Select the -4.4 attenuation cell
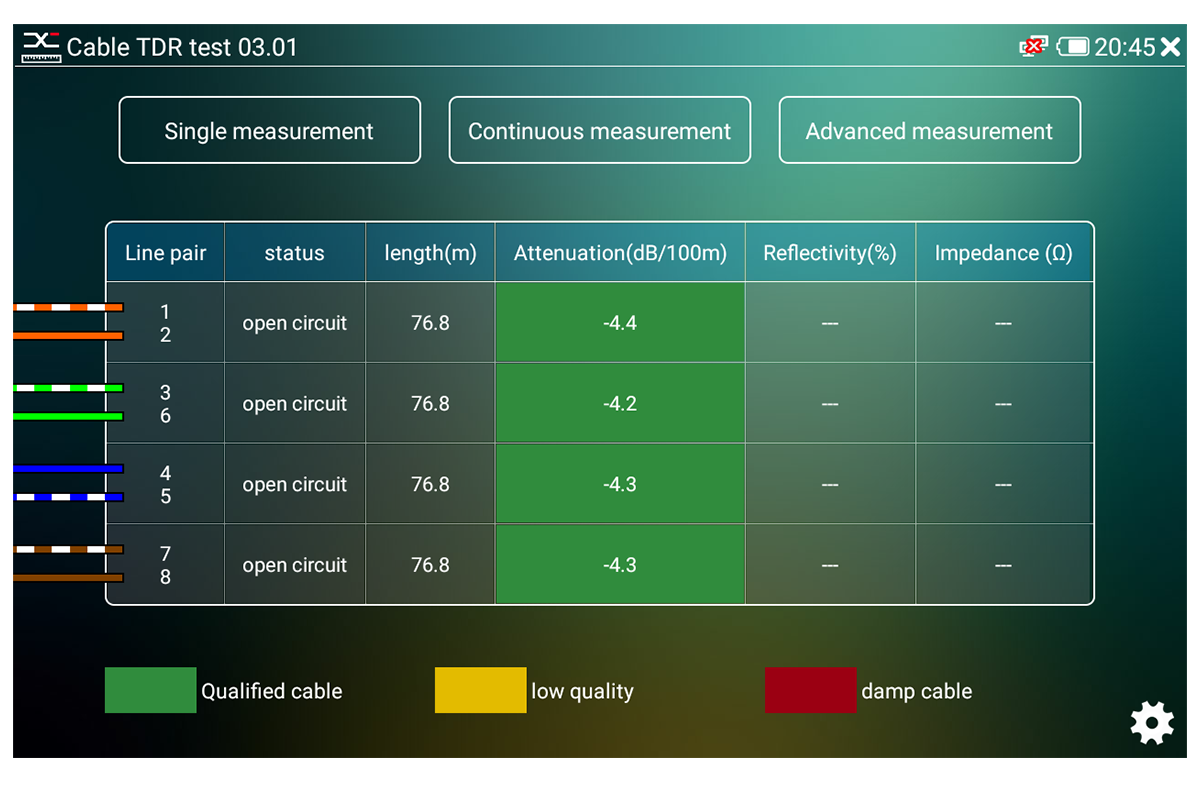 (620, 322)
